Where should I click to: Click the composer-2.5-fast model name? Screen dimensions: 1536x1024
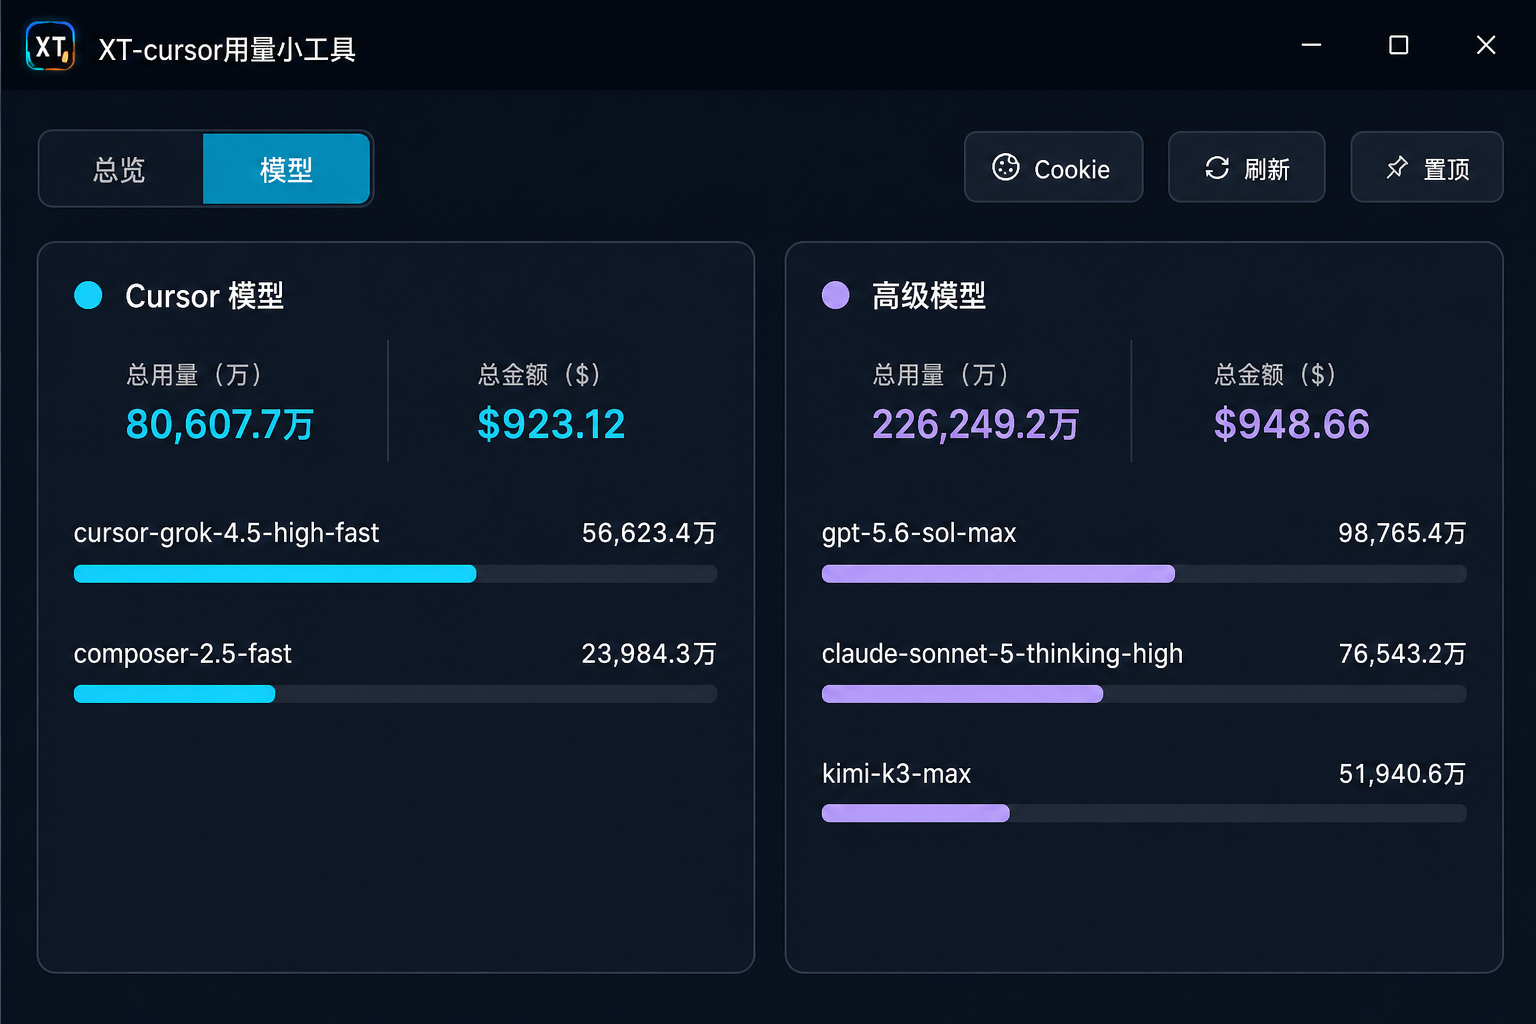tap(183, 654)
